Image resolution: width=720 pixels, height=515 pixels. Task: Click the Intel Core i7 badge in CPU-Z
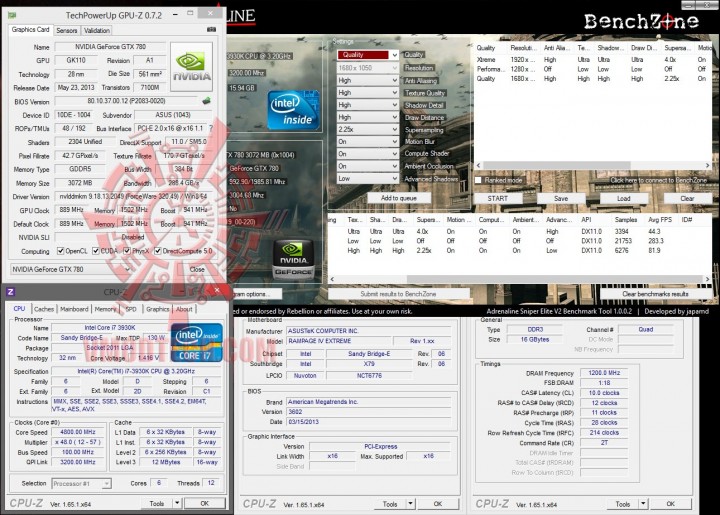click(197, 343)
